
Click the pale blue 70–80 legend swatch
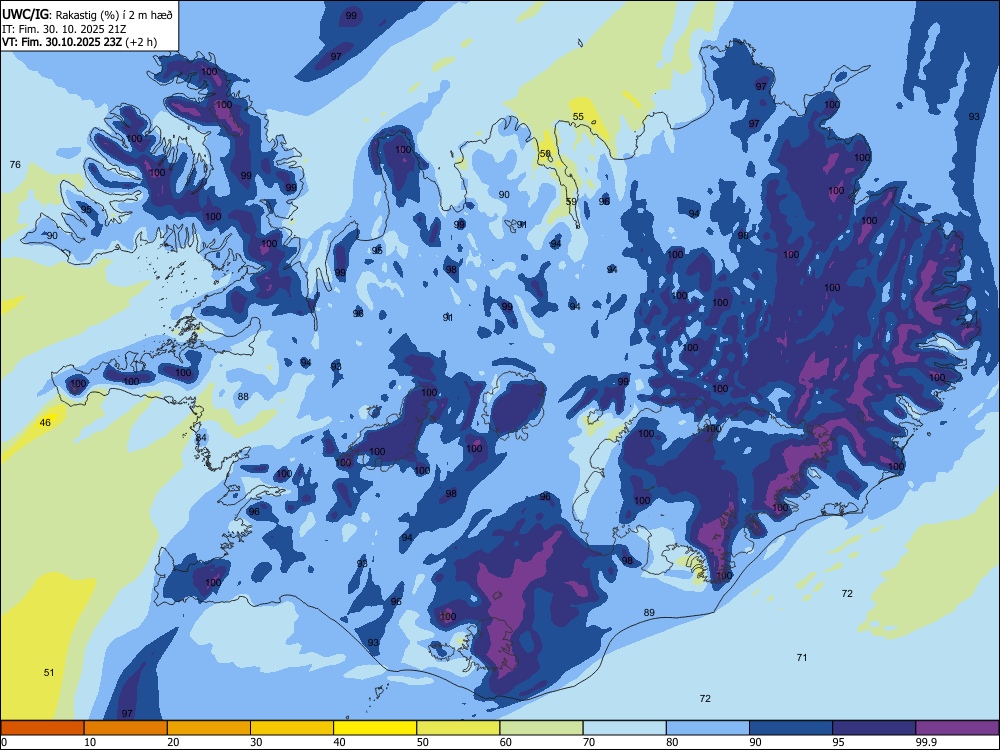625,728
